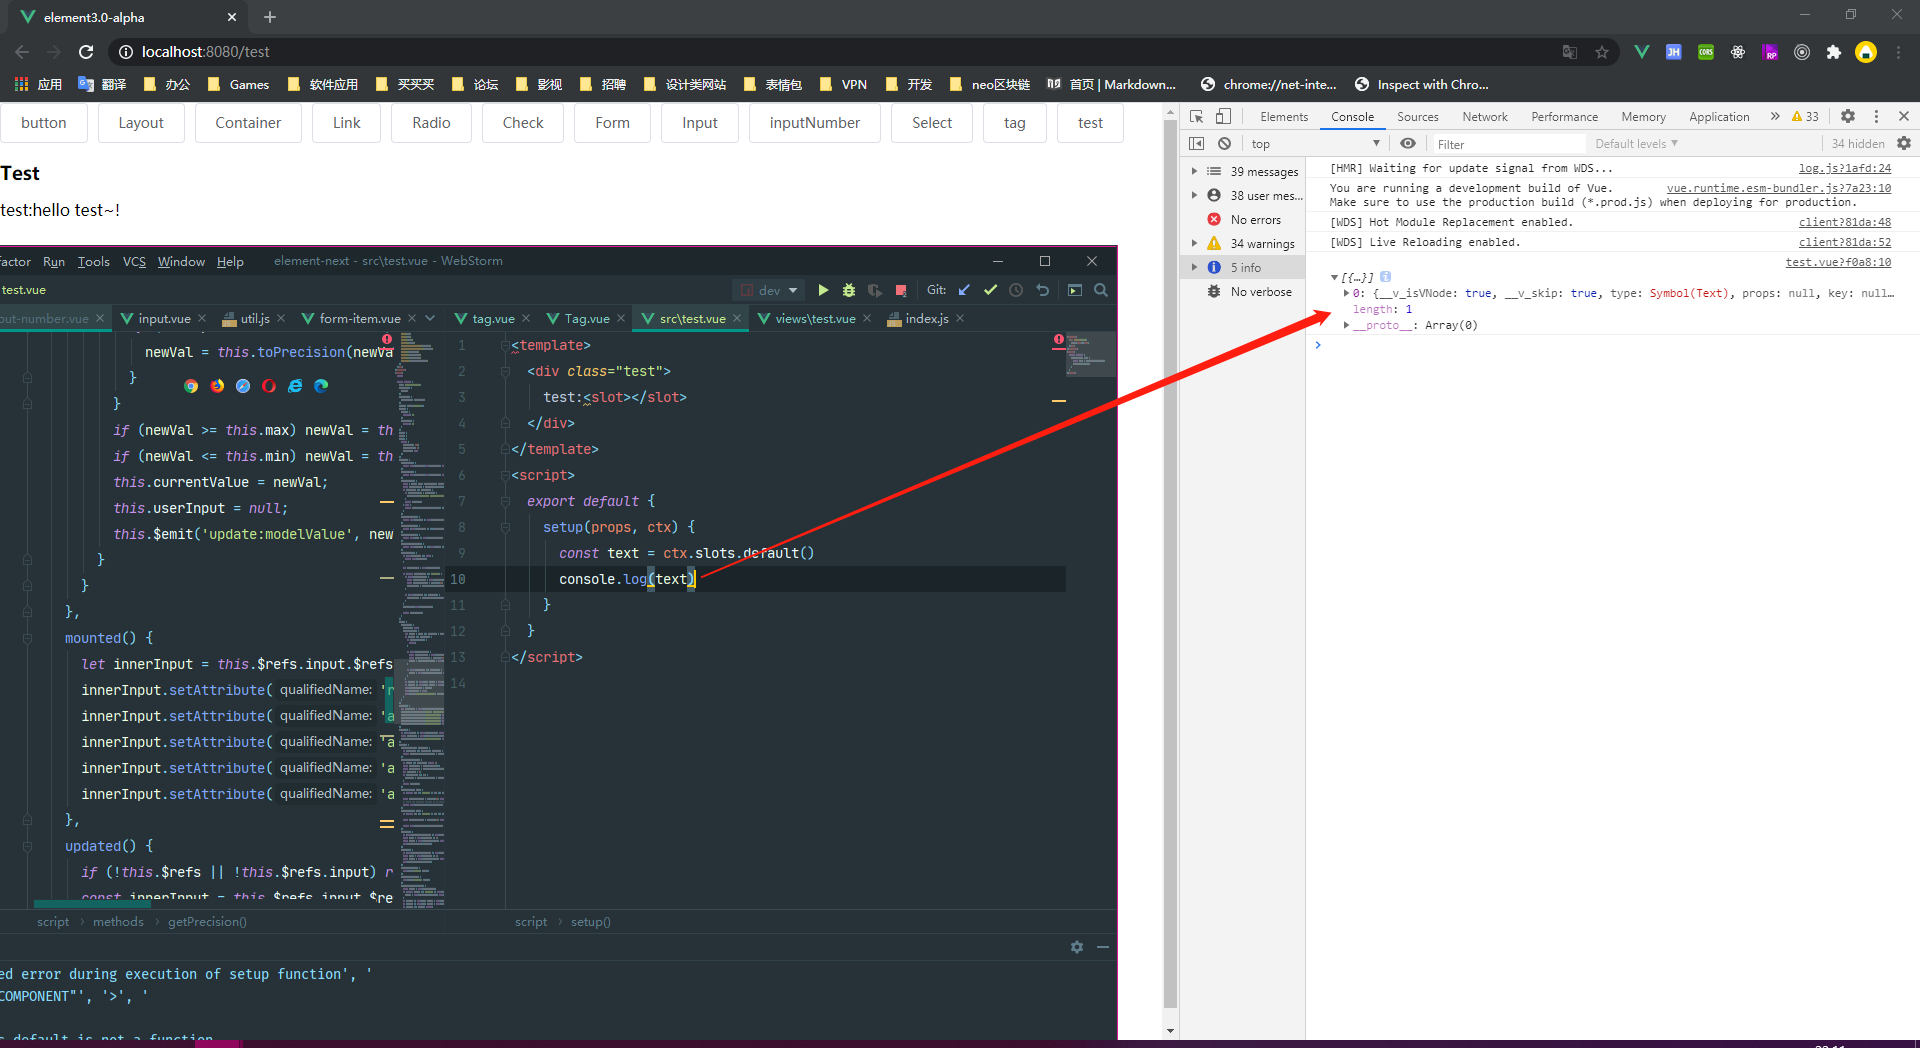This screenshot has height=1048, width=1920.
Task: Toggle the device emulation toolbar
Action: pos(1224,116)
